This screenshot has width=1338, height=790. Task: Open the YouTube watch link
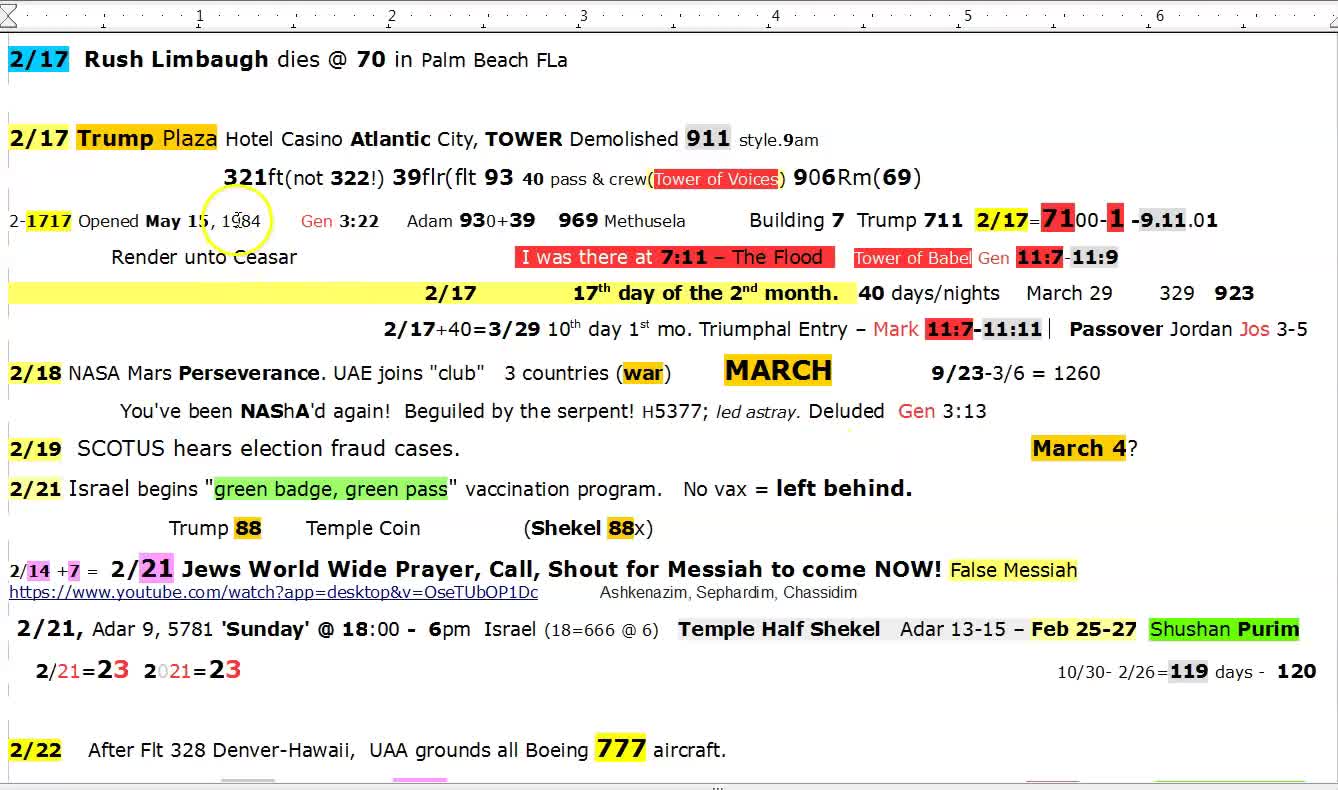coord(273,592)
